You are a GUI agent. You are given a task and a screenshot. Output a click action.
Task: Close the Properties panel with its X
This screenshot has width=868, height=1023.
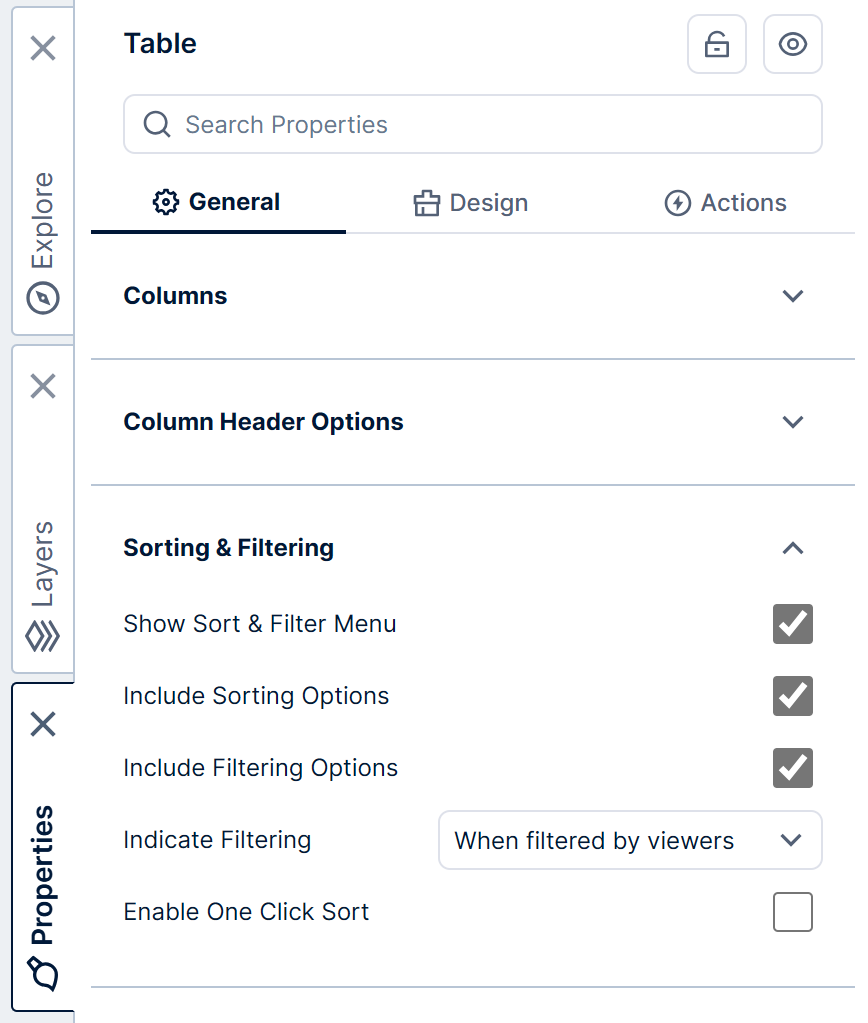(x=43, y=724)
